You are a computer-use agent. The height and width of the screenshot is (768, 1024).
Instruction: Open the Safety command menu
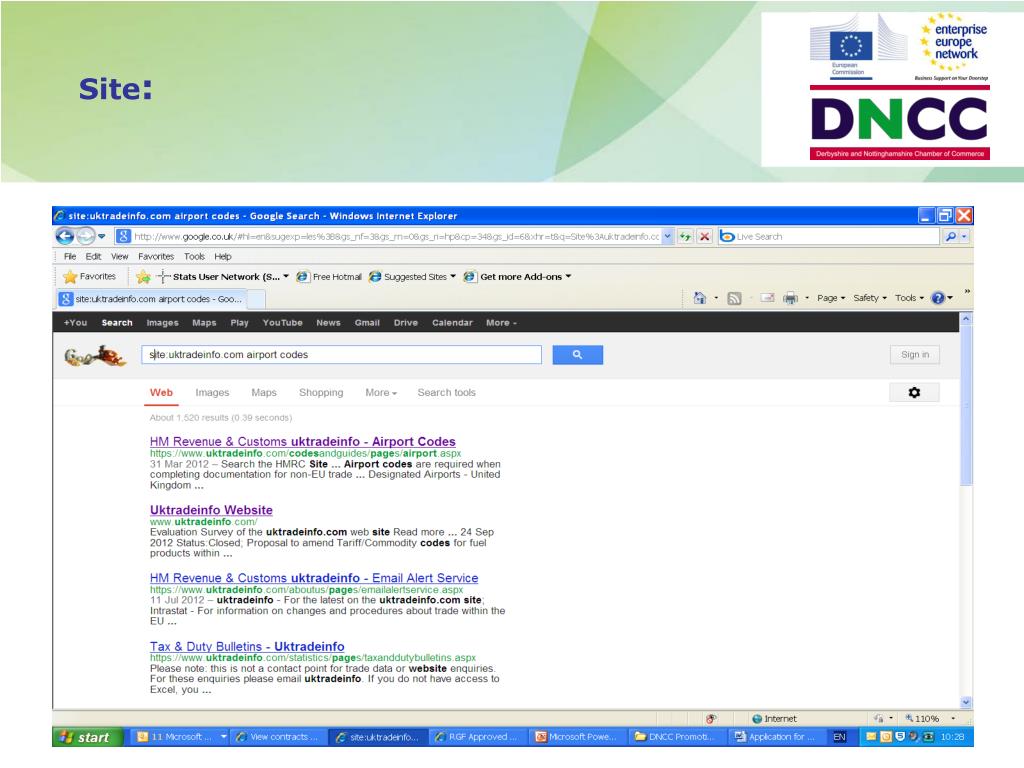coord(870,298)
